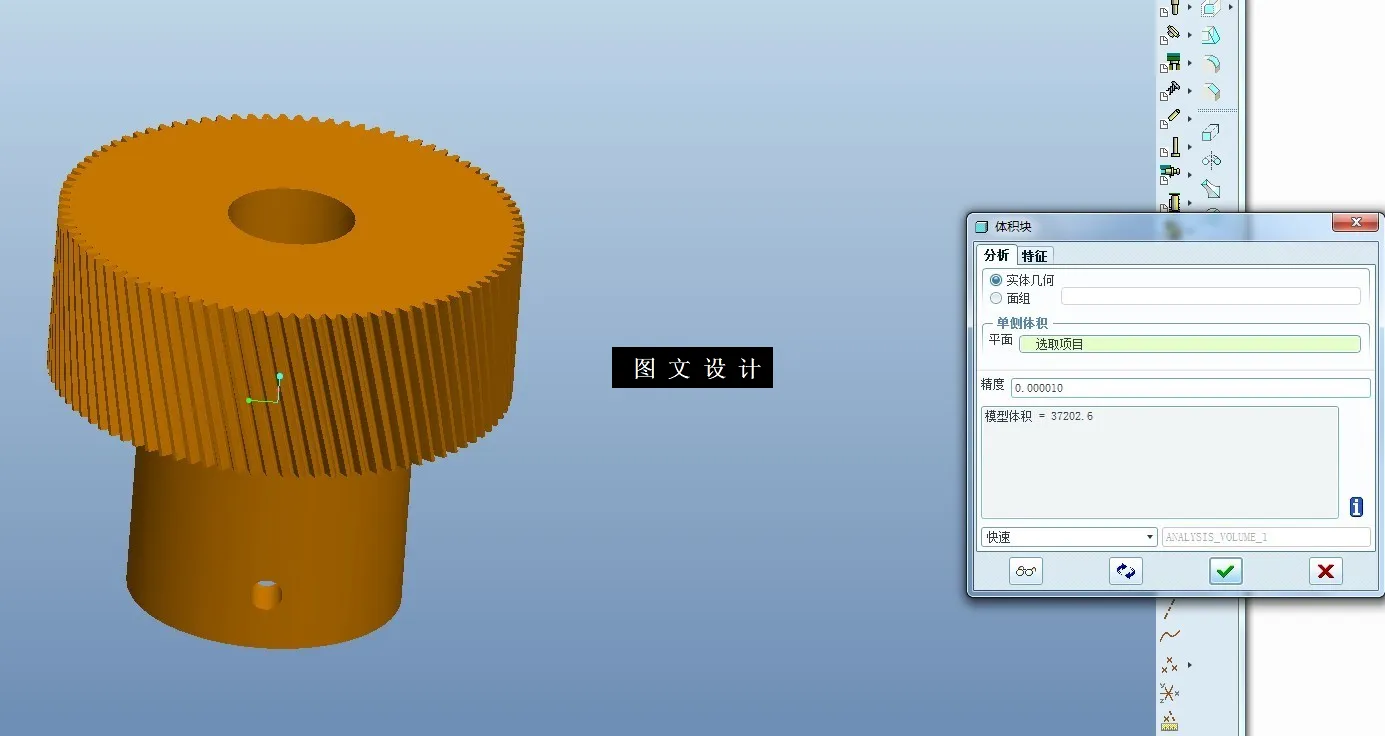Switch to the 特征 tab
Screen dimensions: 1385x736
(1034, 255)
